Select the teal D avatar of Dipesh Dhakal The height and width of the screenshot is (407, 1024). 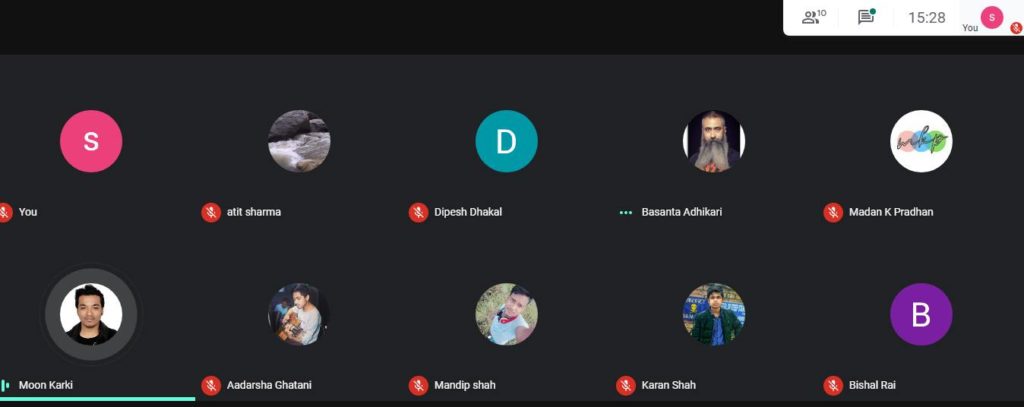506,141
